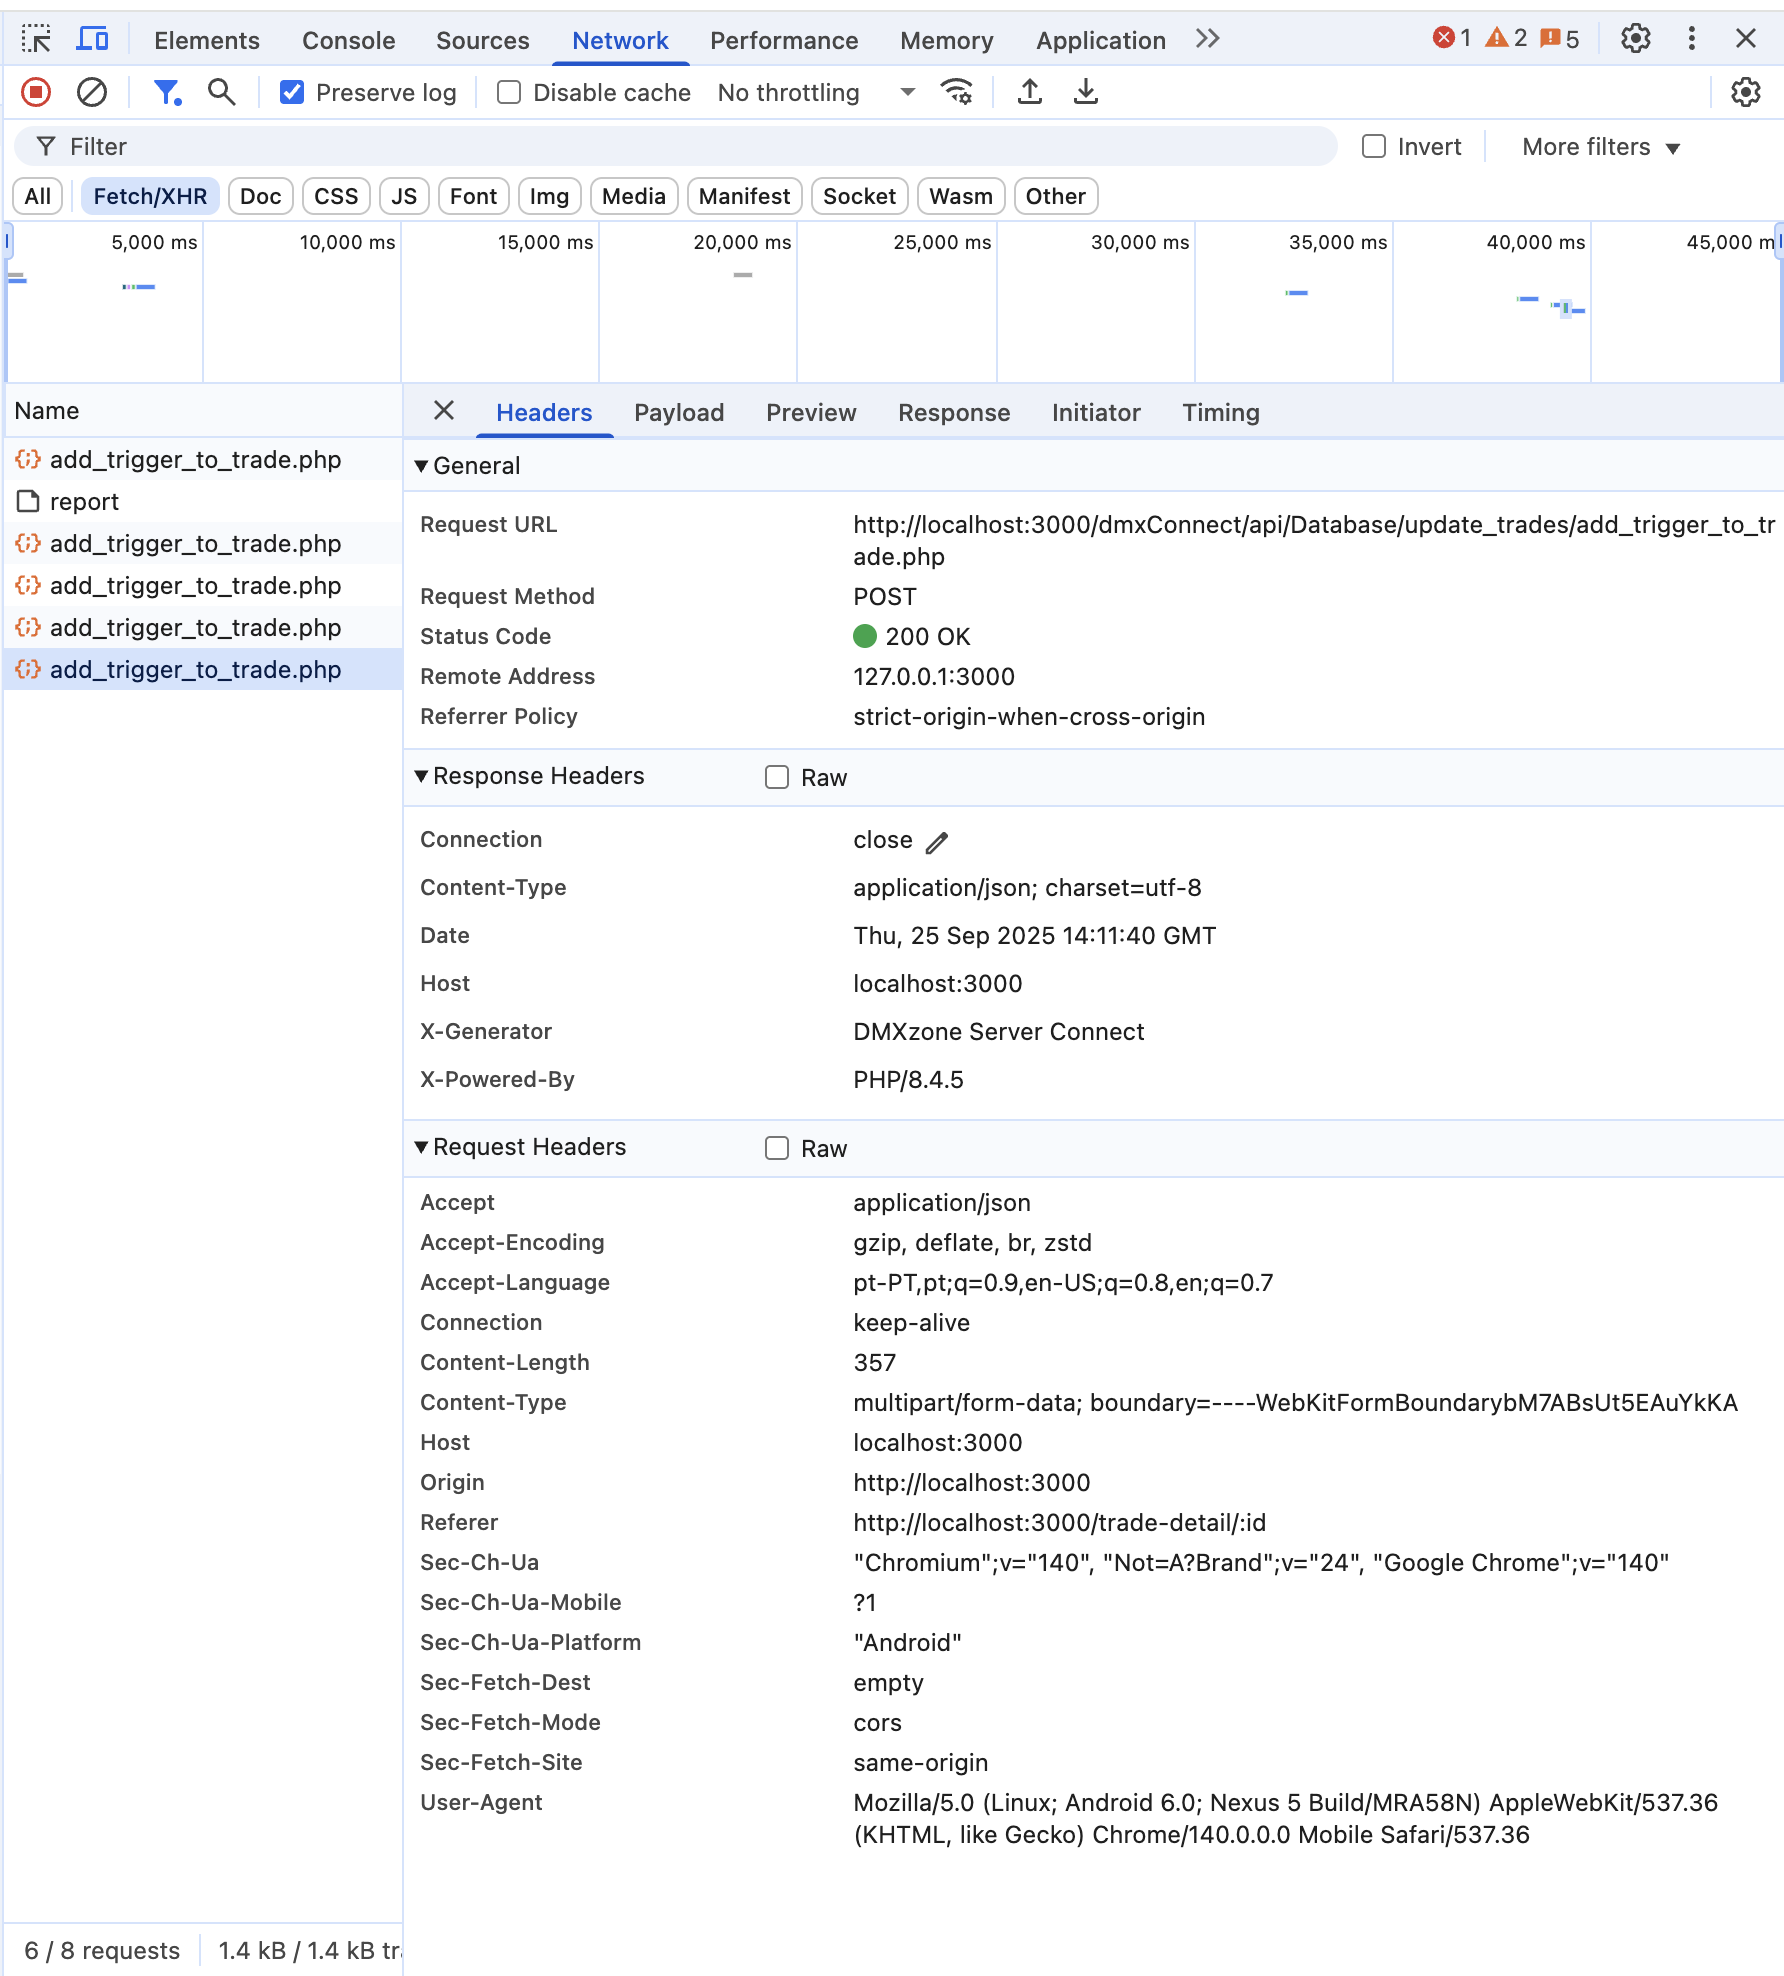Clear the network log
Image resolution: width=1784 pixels, height=1976 pixels.
click(x=92, y=93)
